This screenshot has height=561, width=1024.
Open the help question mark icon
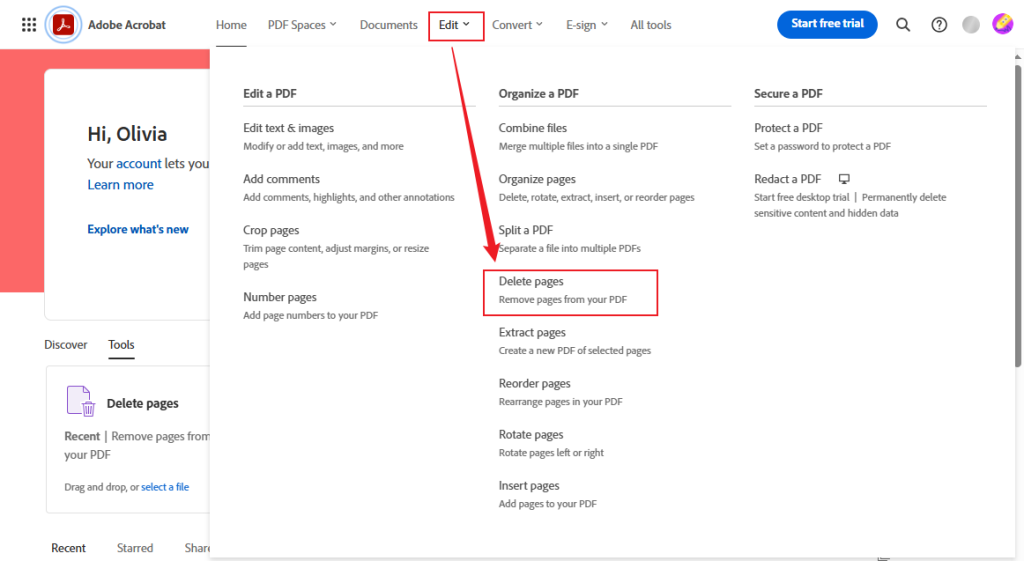pyautogui.click(x=938, y=25)
